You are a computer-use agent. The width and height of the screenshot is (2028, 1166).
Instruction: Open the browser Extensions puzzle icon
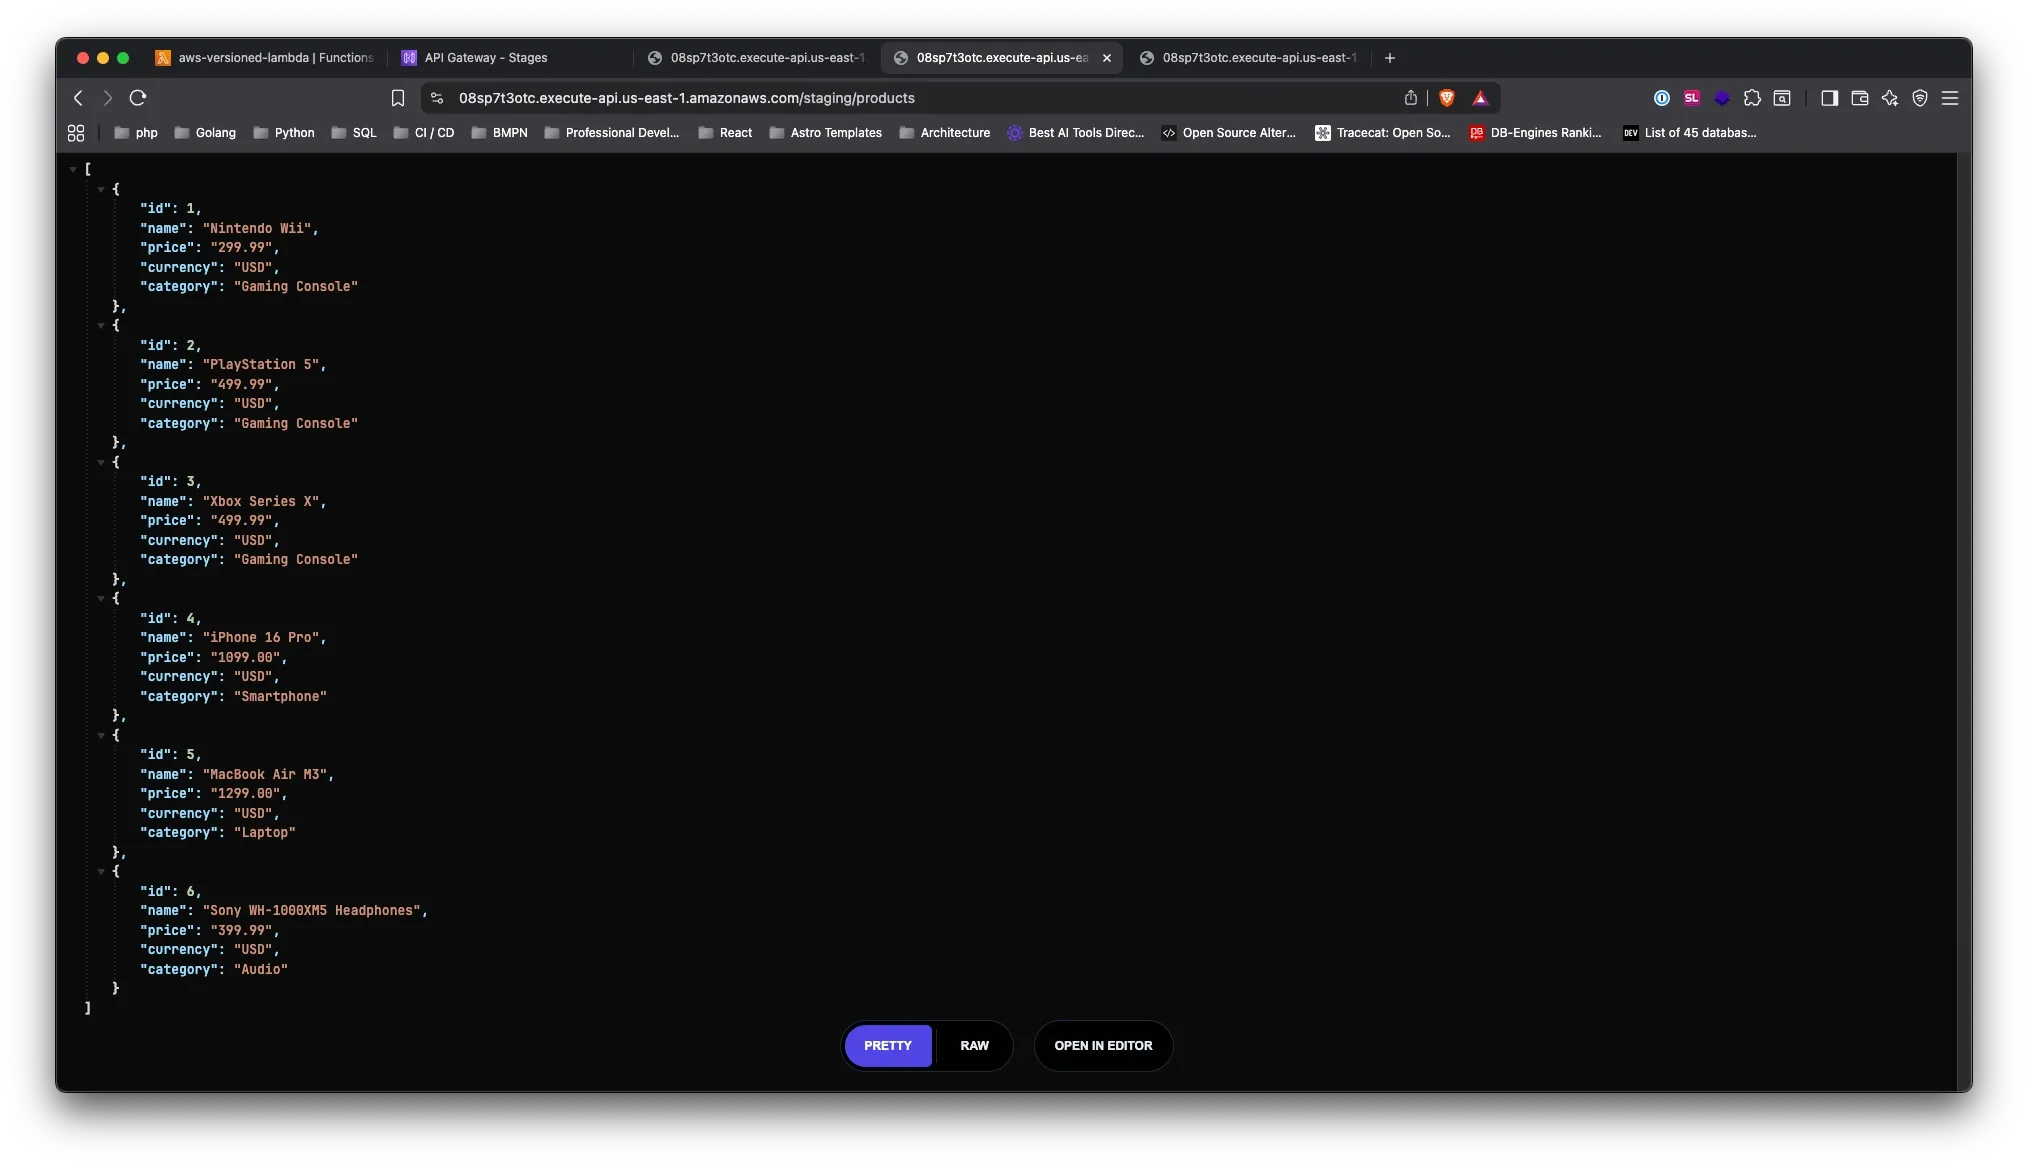coord(1752,97)
